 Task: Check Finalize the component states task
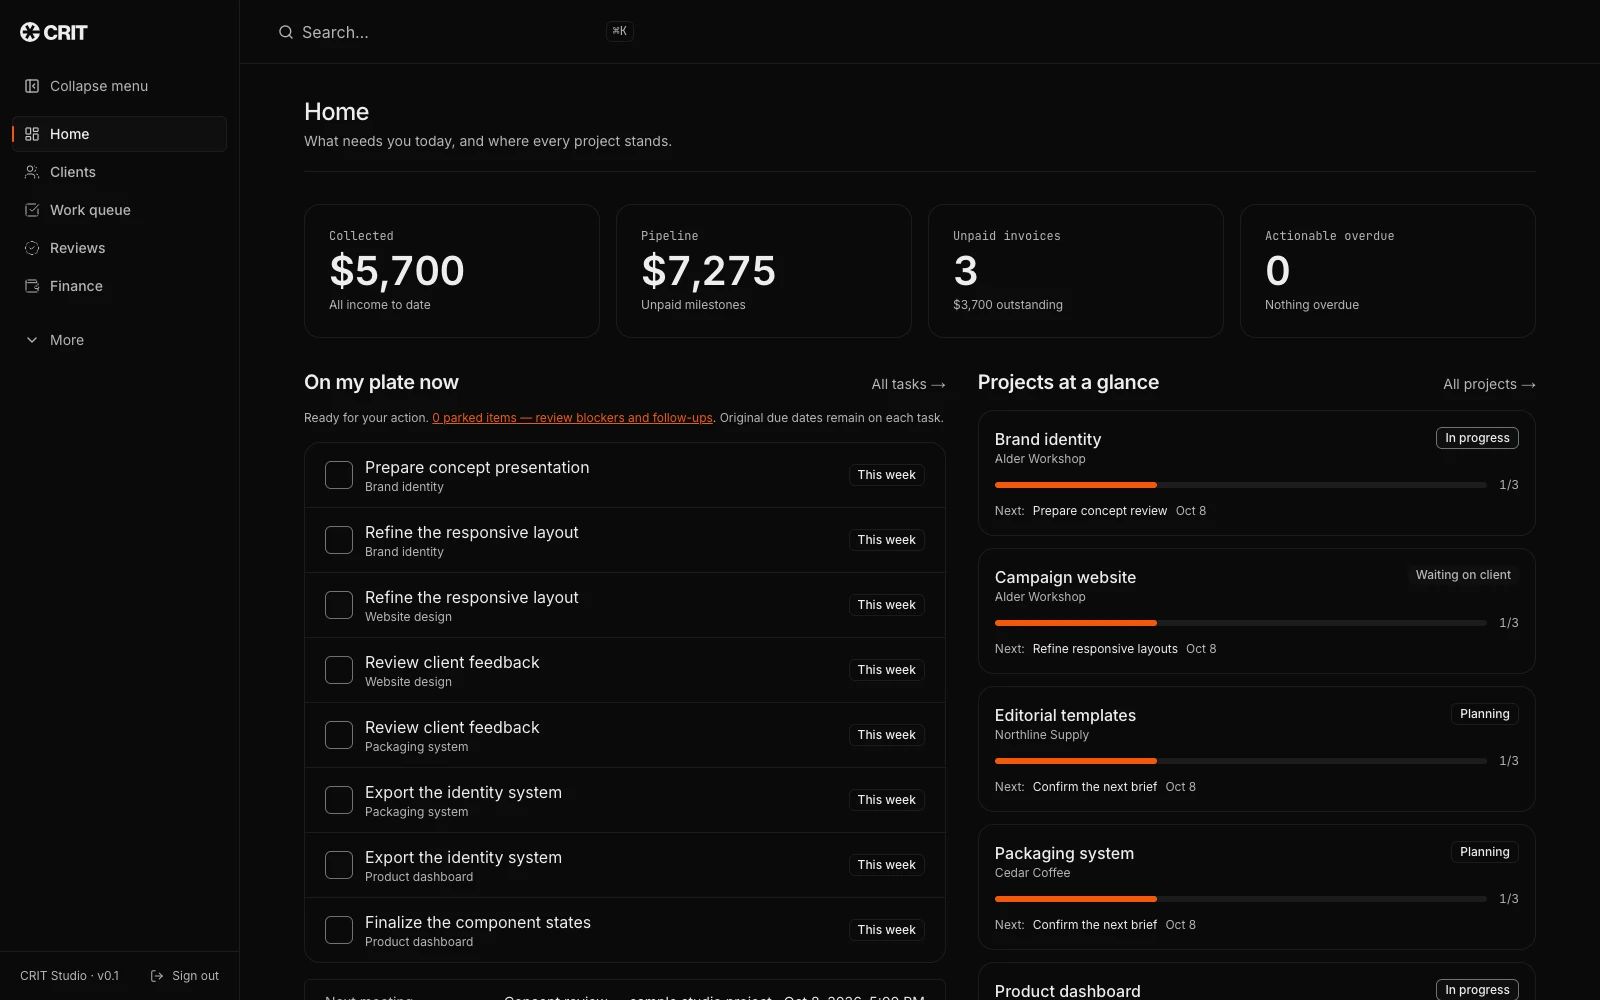coord(339,930)
